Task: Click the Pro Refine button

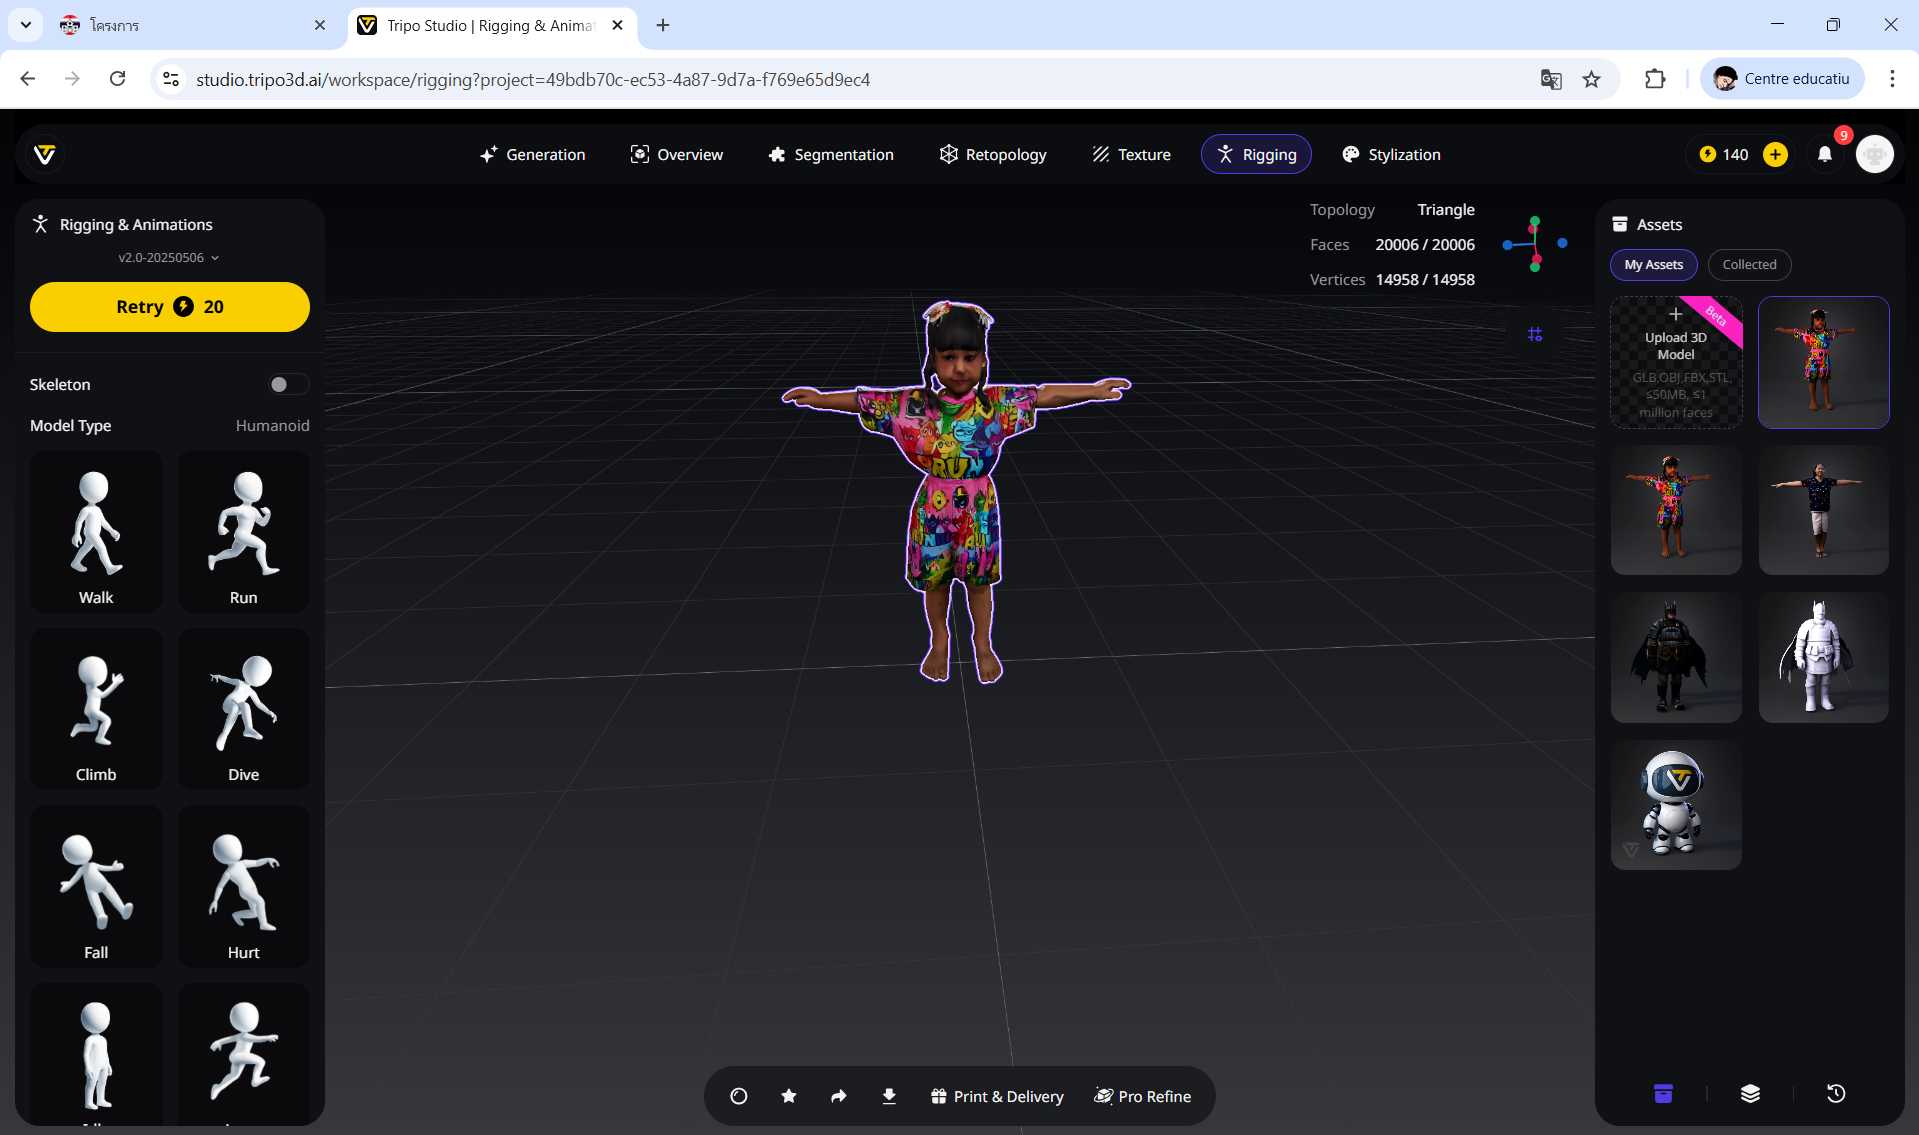Action: 1142,1096
